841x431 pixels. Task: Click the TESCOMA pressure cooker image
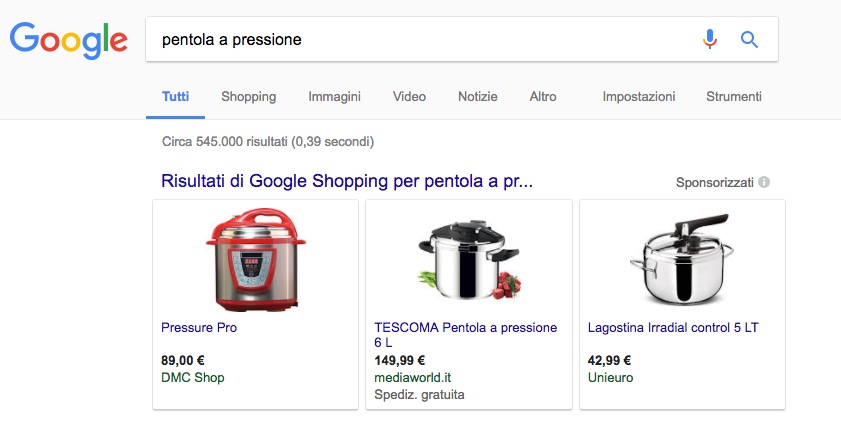tap(469, 259)
